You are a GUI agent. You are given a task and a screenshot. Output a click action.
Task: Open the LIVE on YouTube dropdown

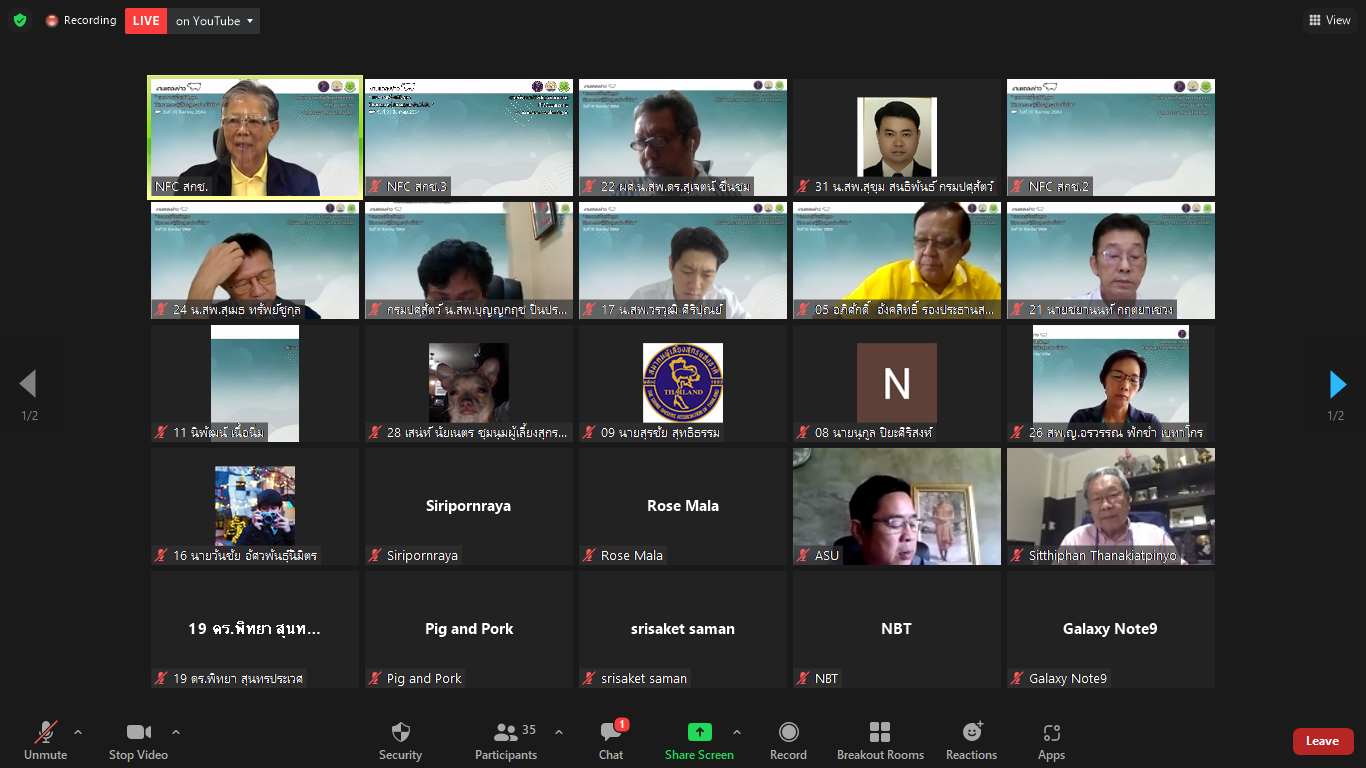[x=192, y=21]
